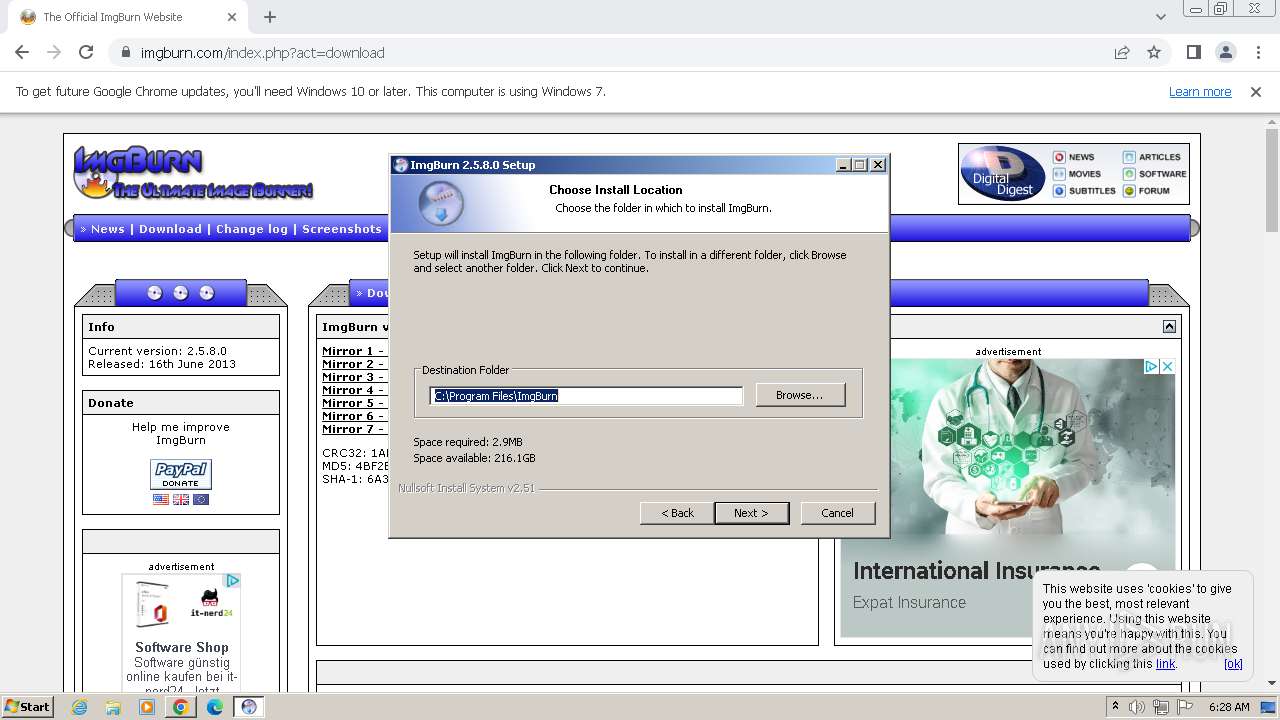
Task: Open Chrome three-dot menu
Action: (1258, 53)
